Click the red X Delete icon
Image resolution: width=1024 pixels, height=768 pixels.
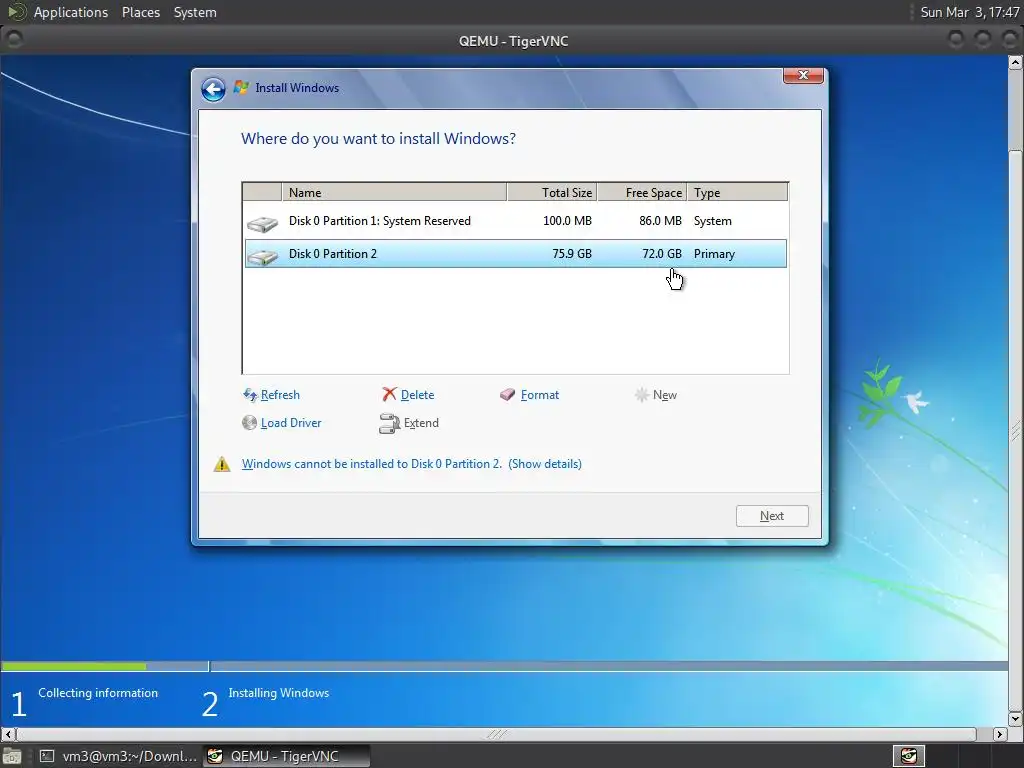click(x=389, y=394)
